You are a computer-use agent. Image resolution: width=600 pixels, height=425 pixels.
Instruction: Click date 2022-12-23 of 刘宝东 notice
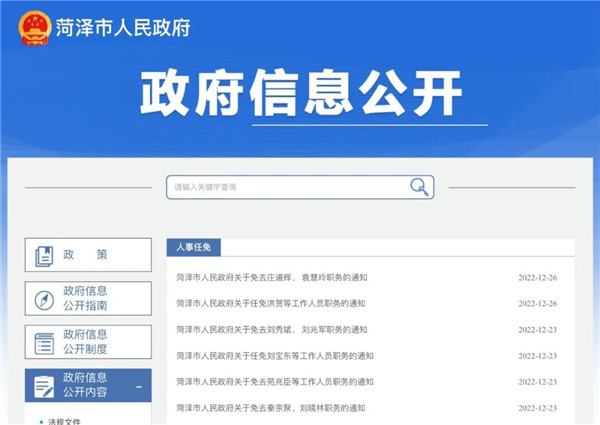(538, 356)
